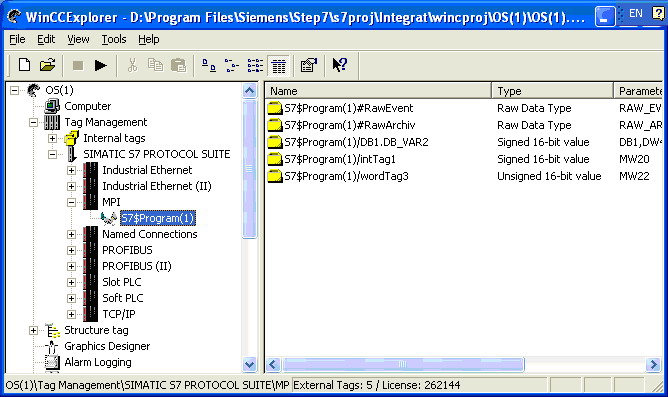Image resolution: width=668 pixels, height=397 pixels.
Task: Switch to list view icon
Action: click(255, 66)
